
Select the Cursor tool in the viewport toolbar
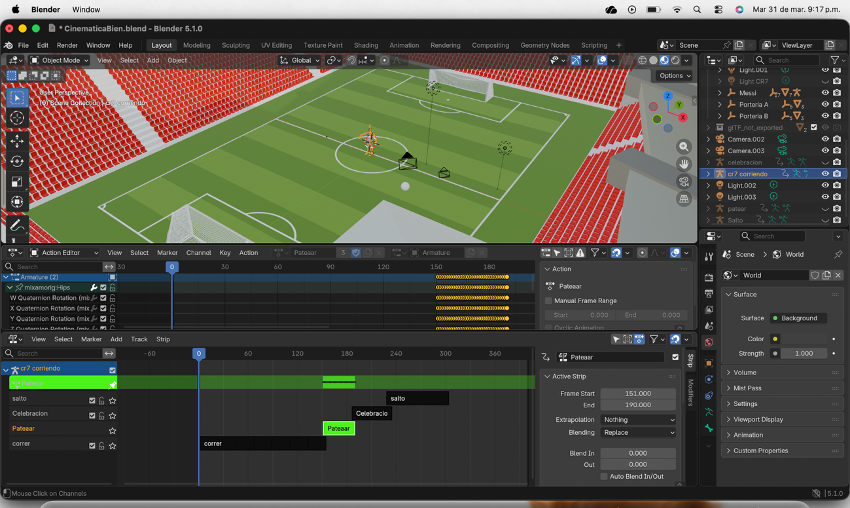pos(17,118)
